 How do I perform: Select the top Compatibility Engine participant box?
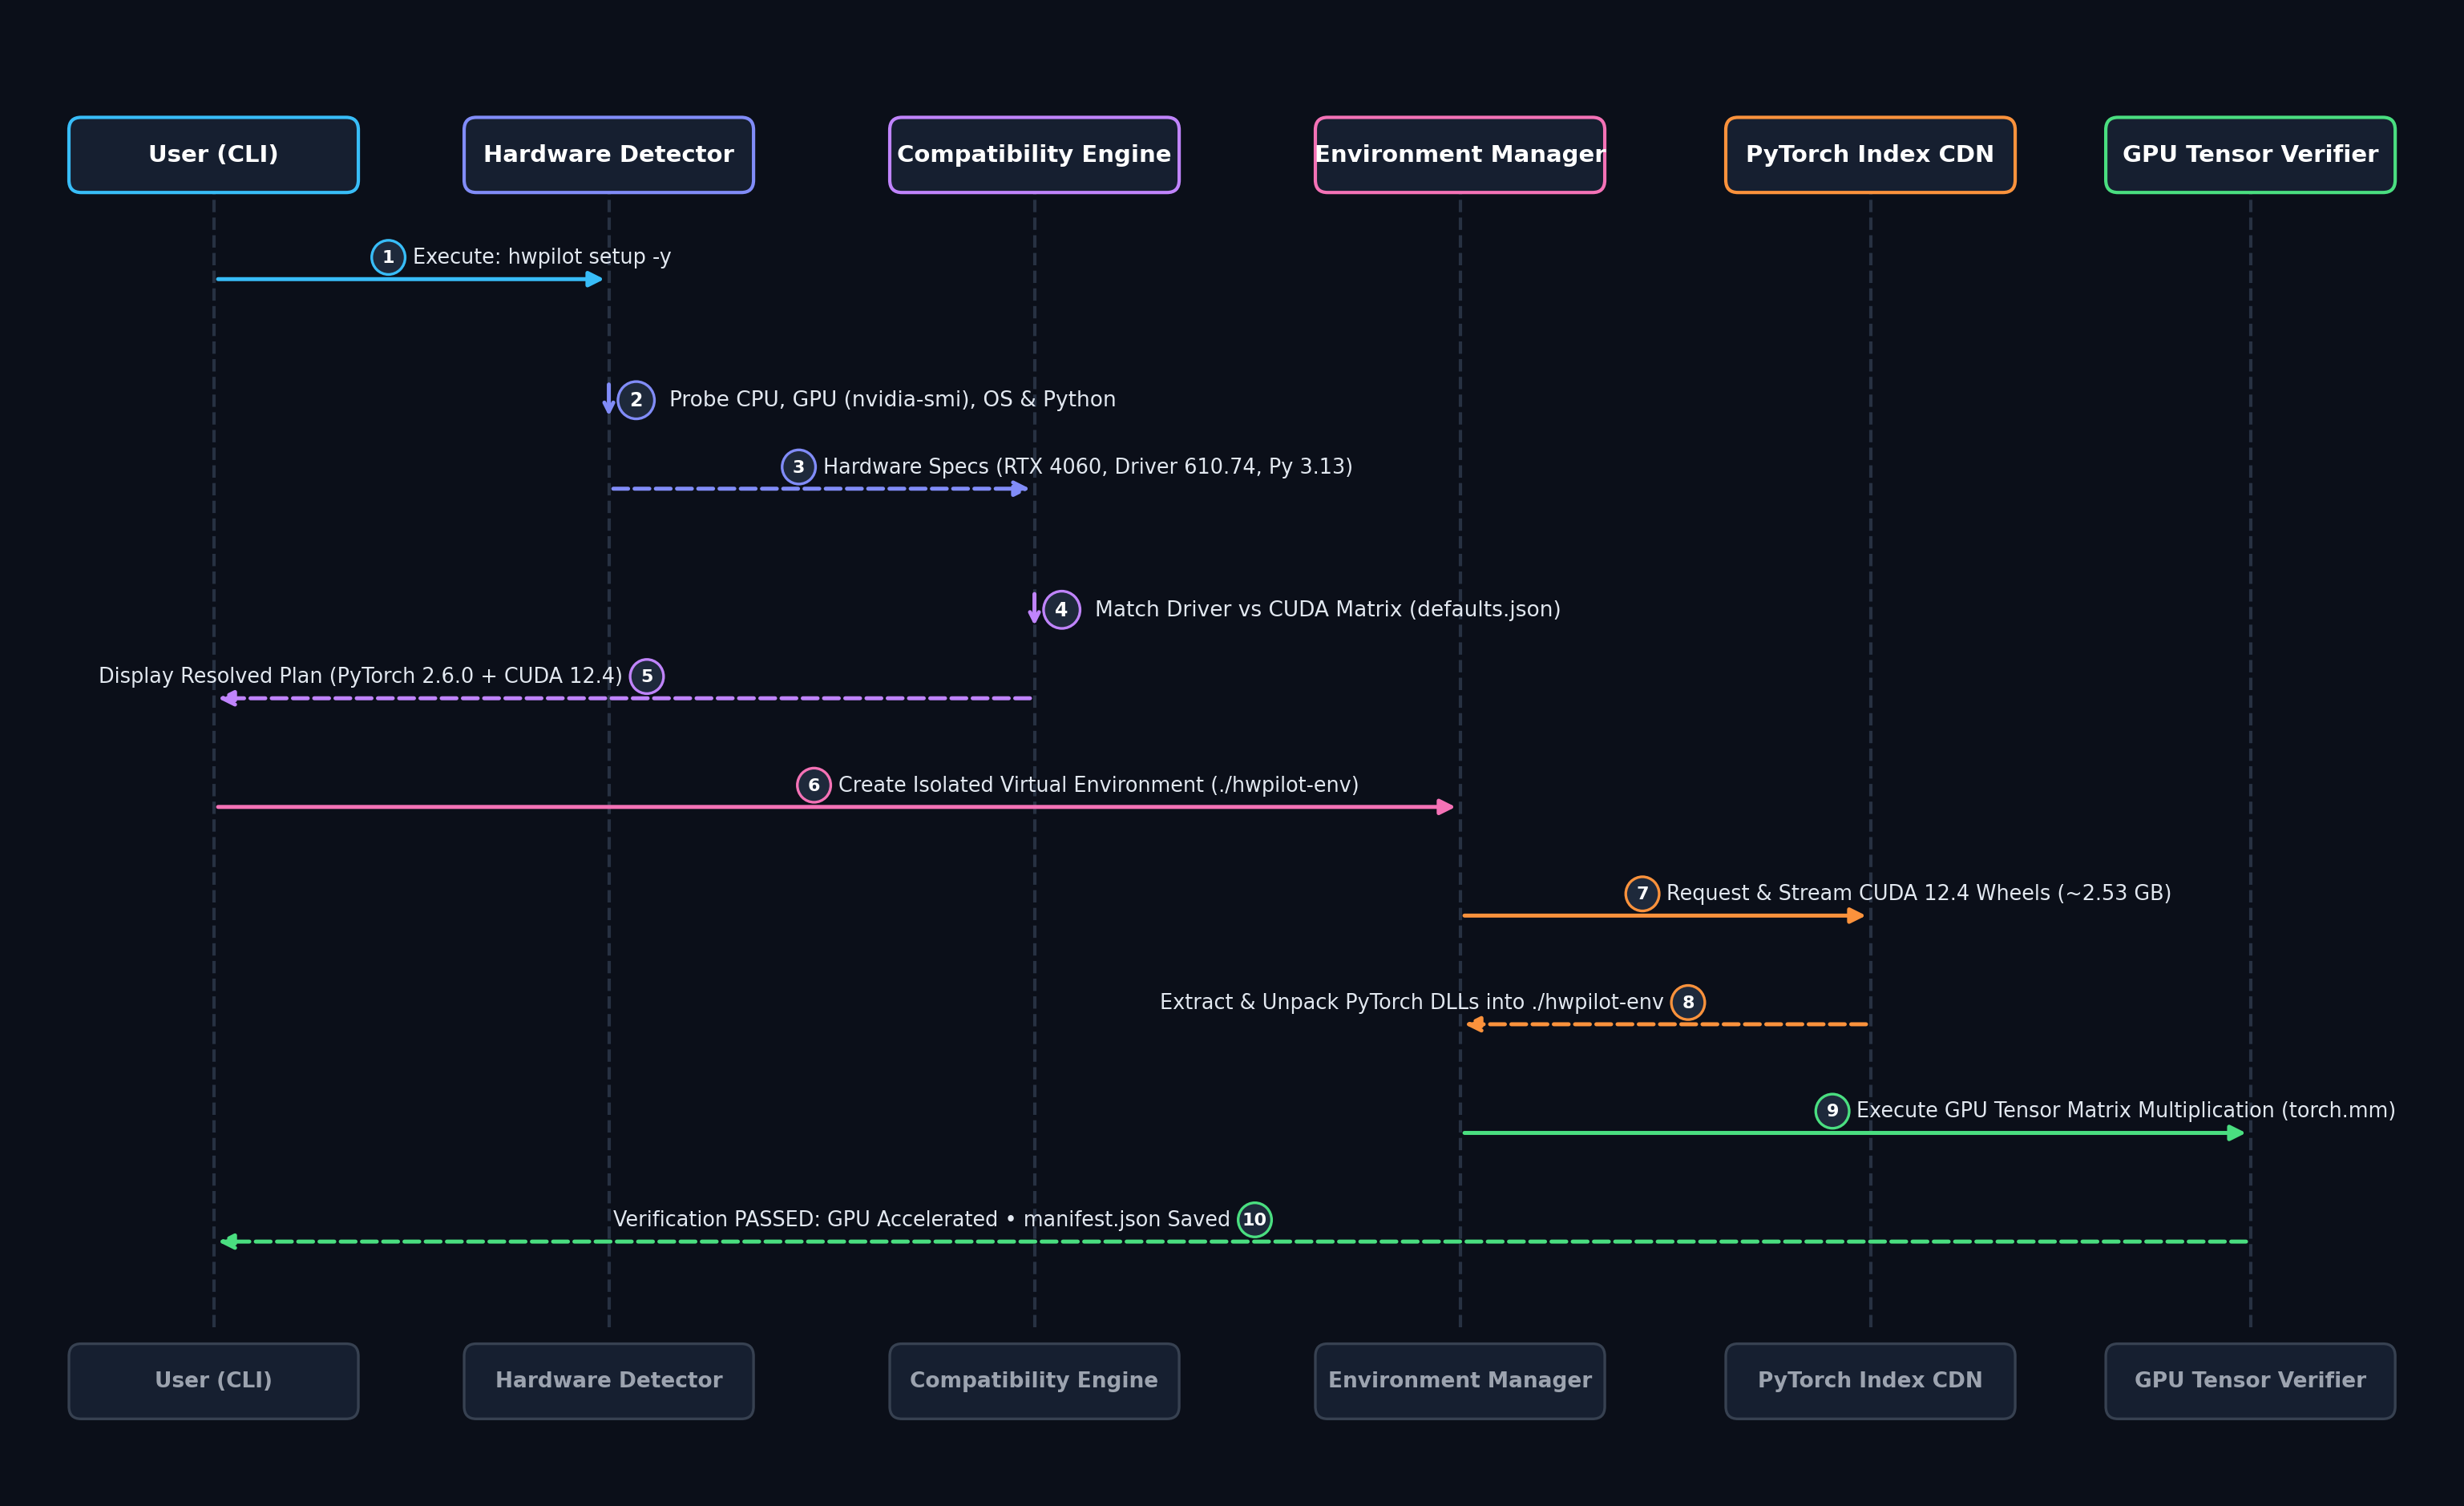pyautogui.click(x=1034, y=155)
